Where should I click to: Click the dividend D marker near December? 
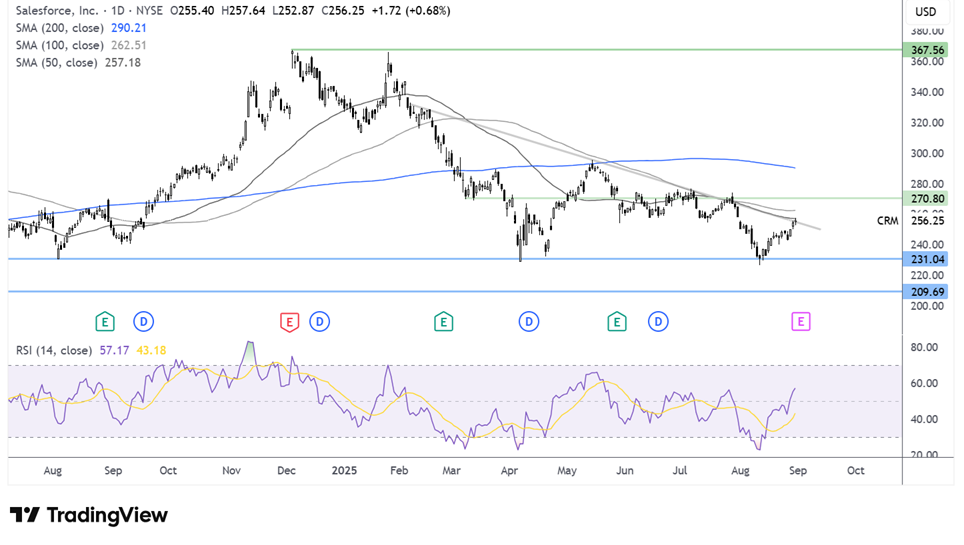pos(319,321)
